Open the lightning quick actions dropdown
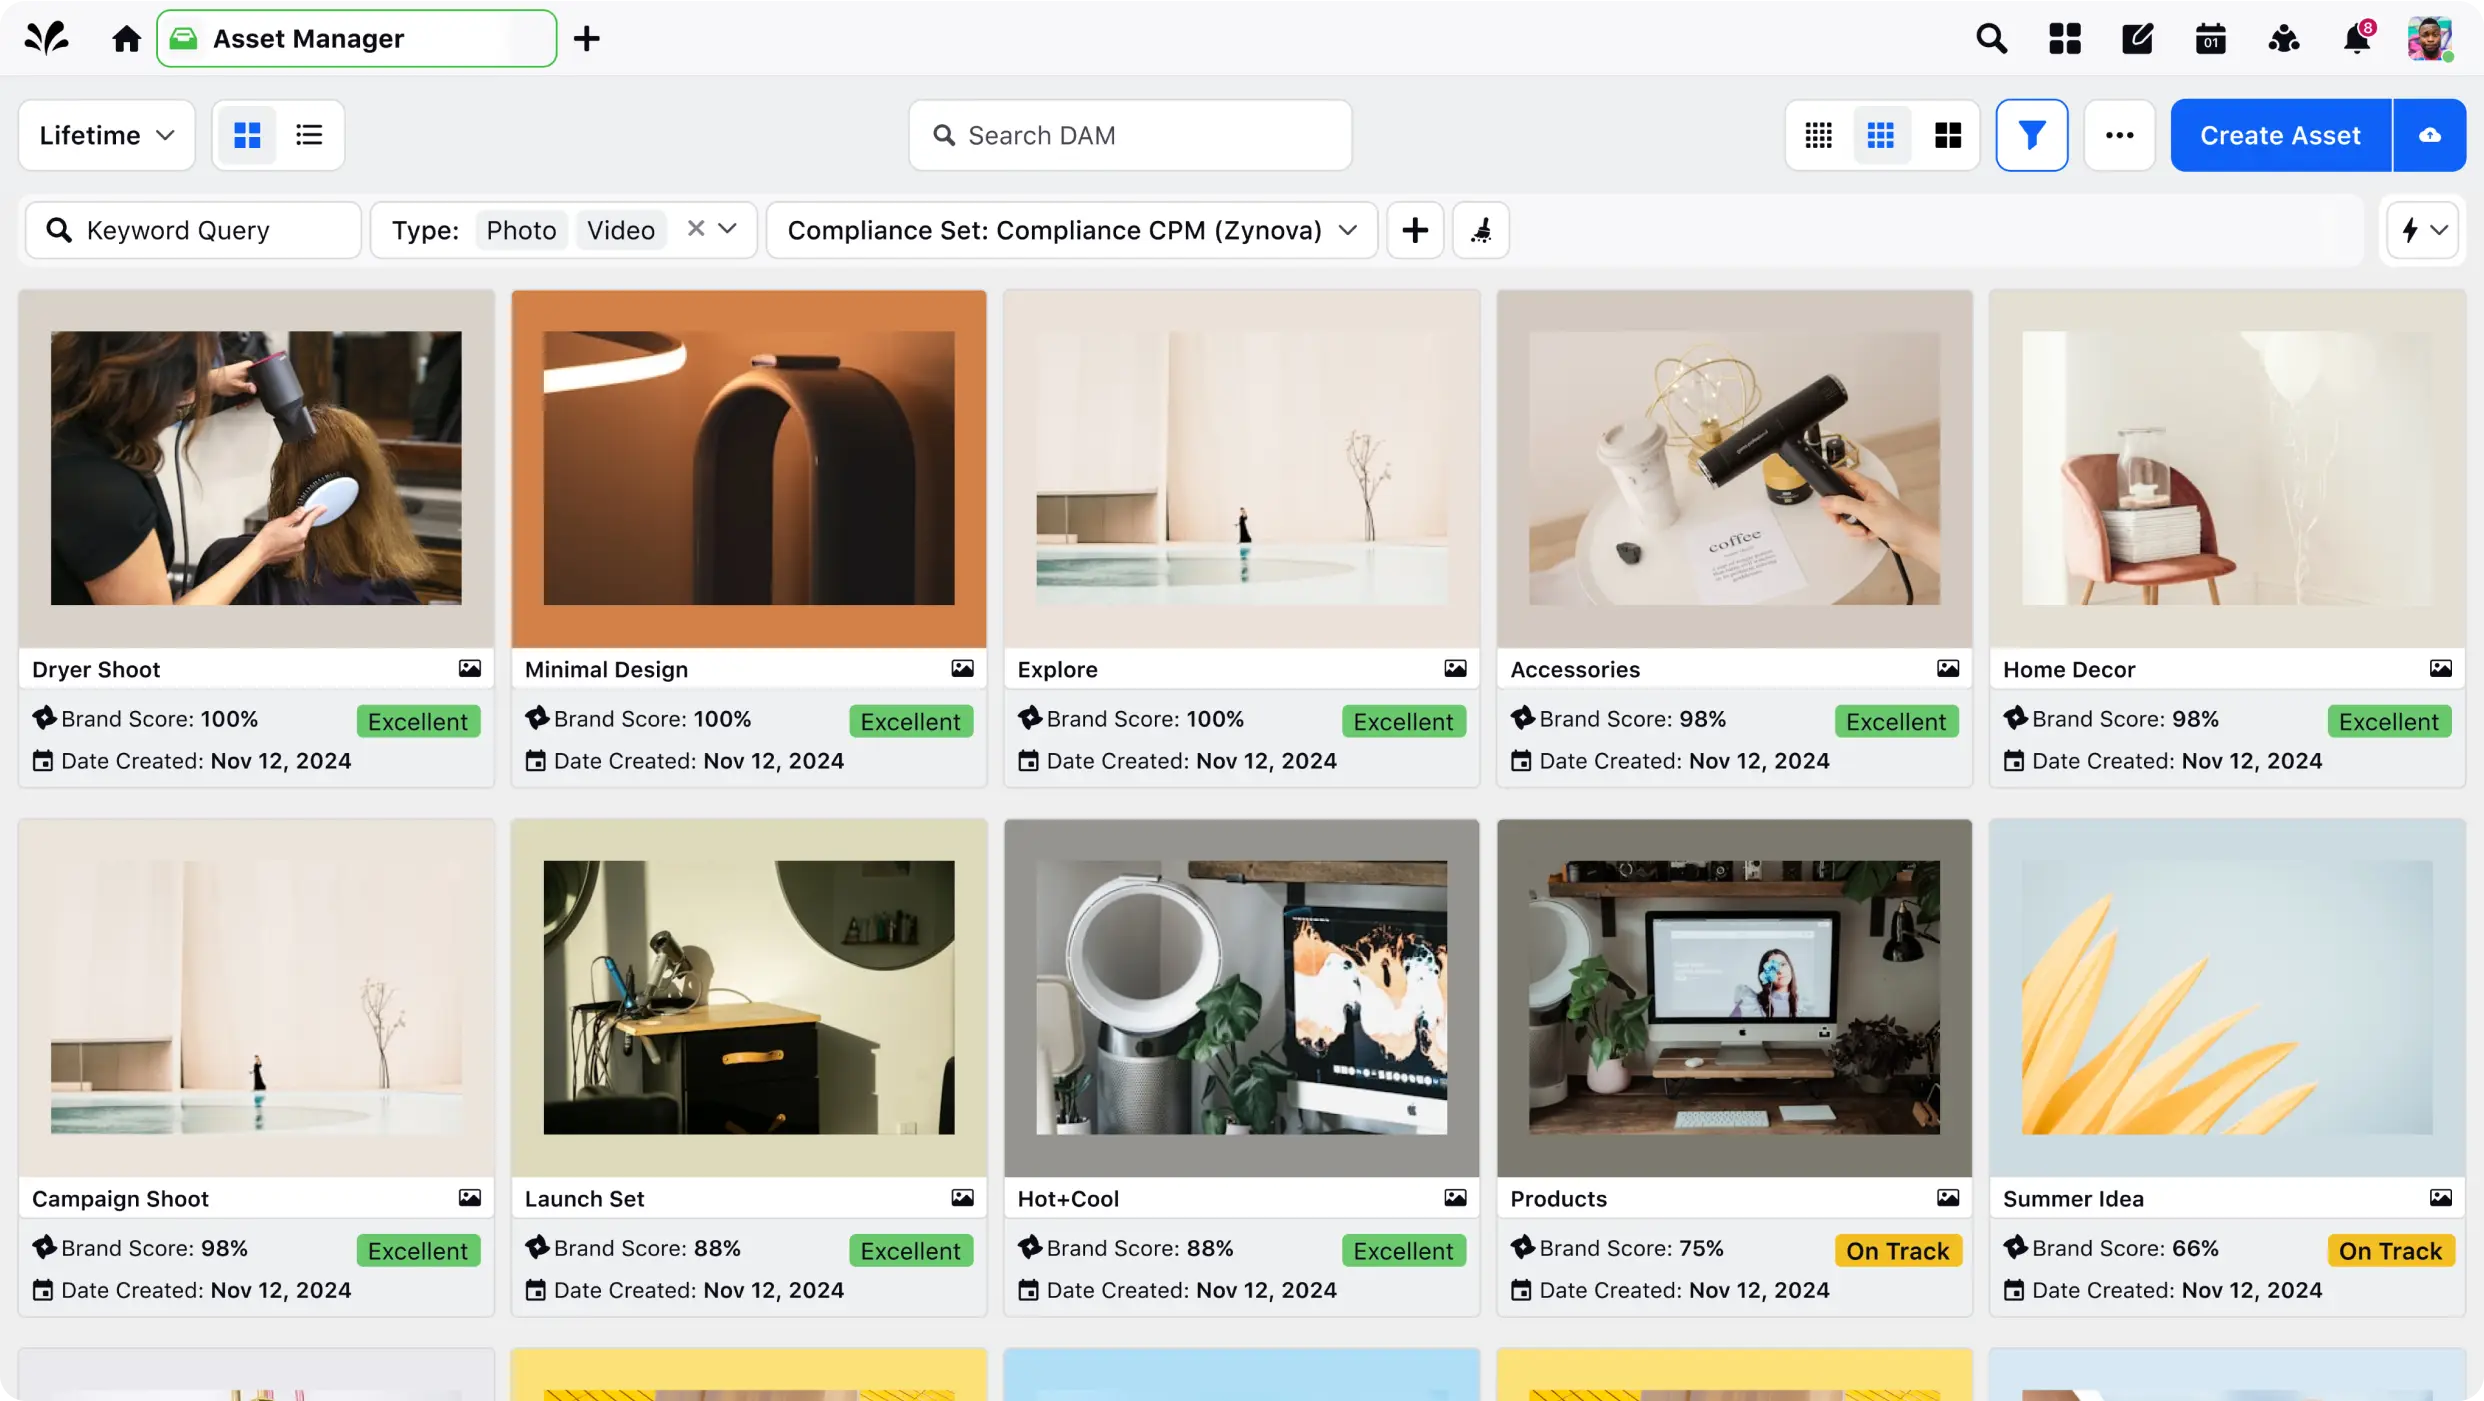Image resolution: width=2484 pixels, height=1401 pixels. (2422, 230)
